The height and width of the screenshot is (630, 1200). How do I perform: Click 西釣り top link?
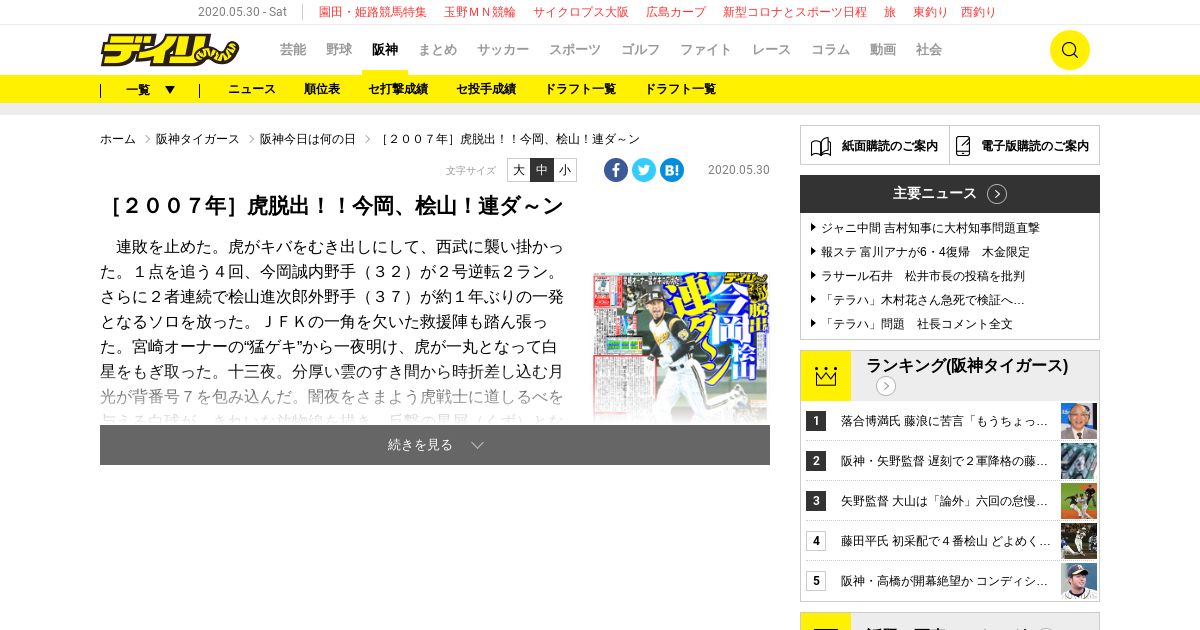pyautogui.click(x=979, y=12)
